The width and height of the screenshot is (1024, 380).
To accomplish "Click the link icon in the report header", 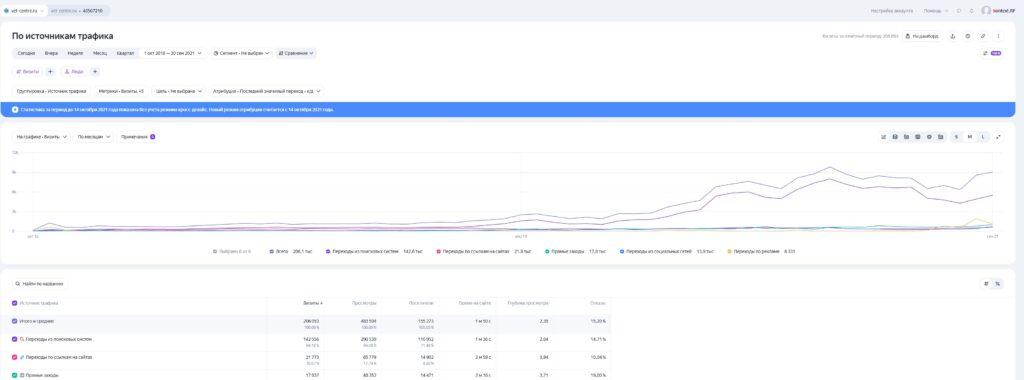I will click(984, 37).
